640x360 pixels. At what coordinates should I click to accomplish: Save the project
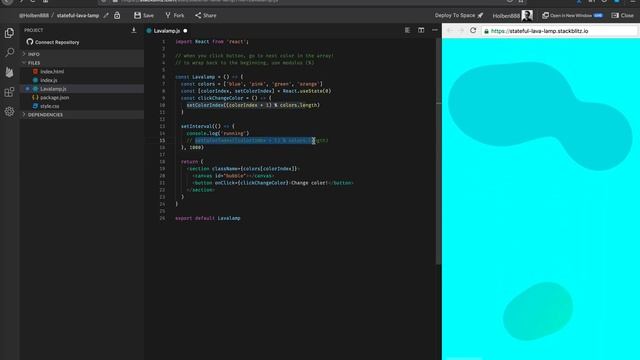coord(144,16)
